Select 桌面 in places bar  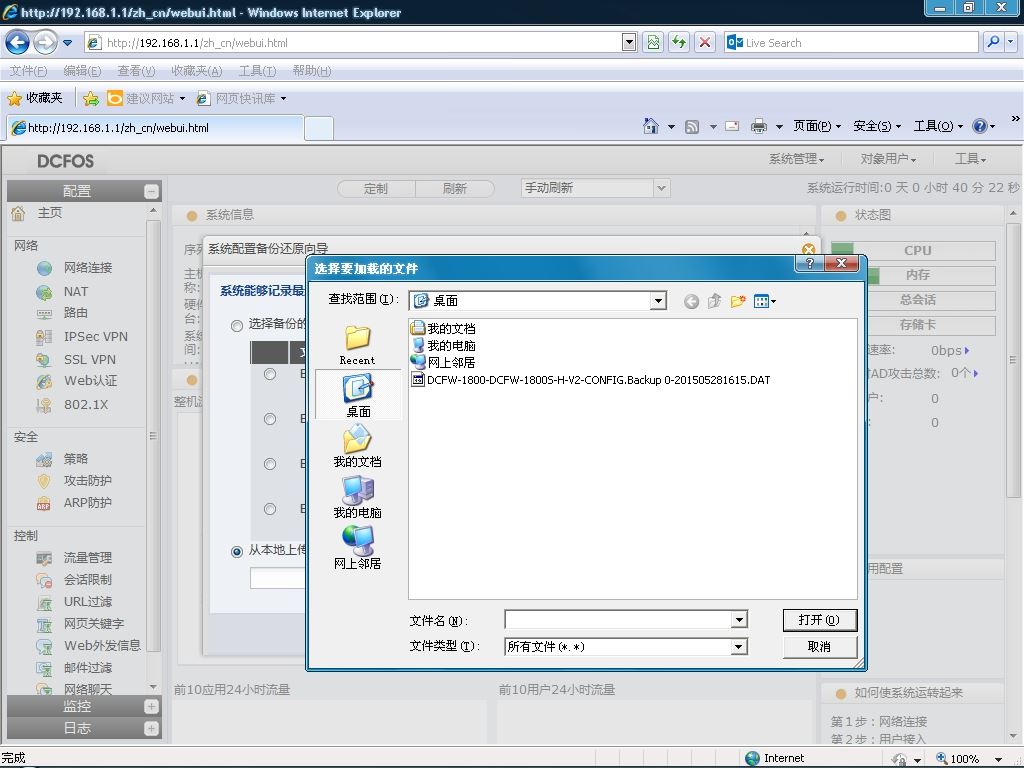pos(358,394)
